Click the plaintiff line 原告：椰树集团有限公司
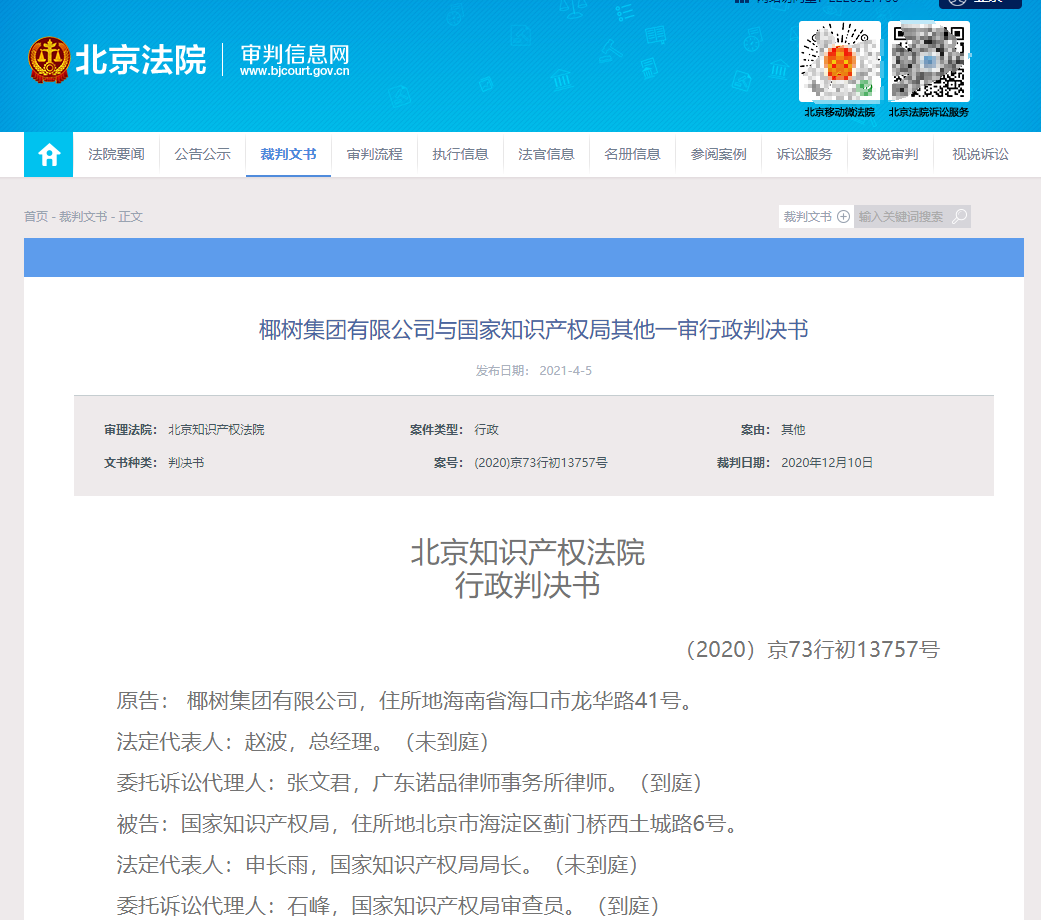Viewport: 1041px width, 920px height. 406,701
